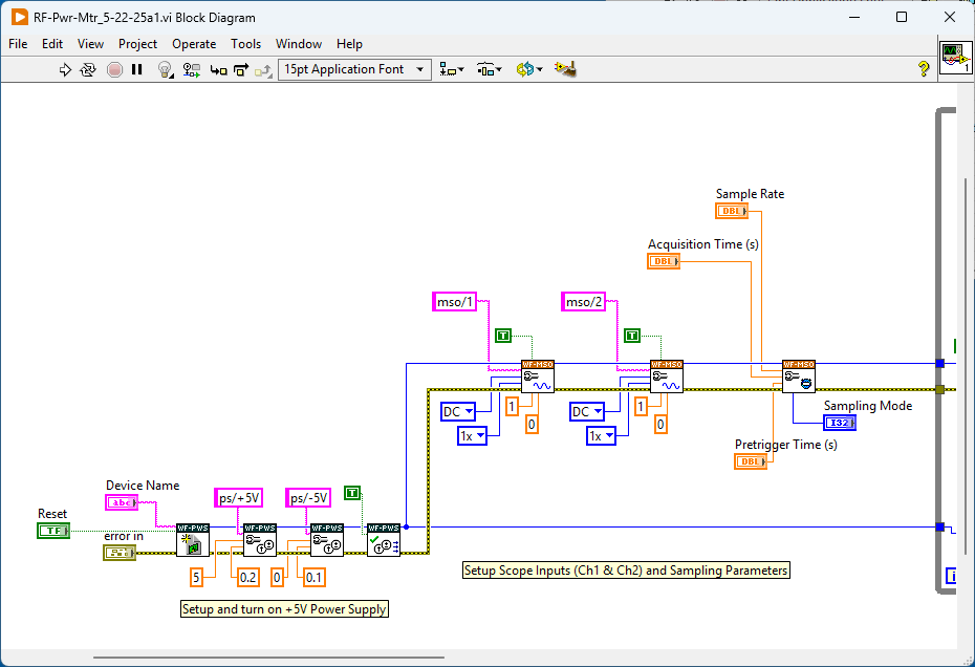The width and height of the screenshot is (977, 668).
Task: Open the 15pt Application Font dropdown
Action: [354, 69]
